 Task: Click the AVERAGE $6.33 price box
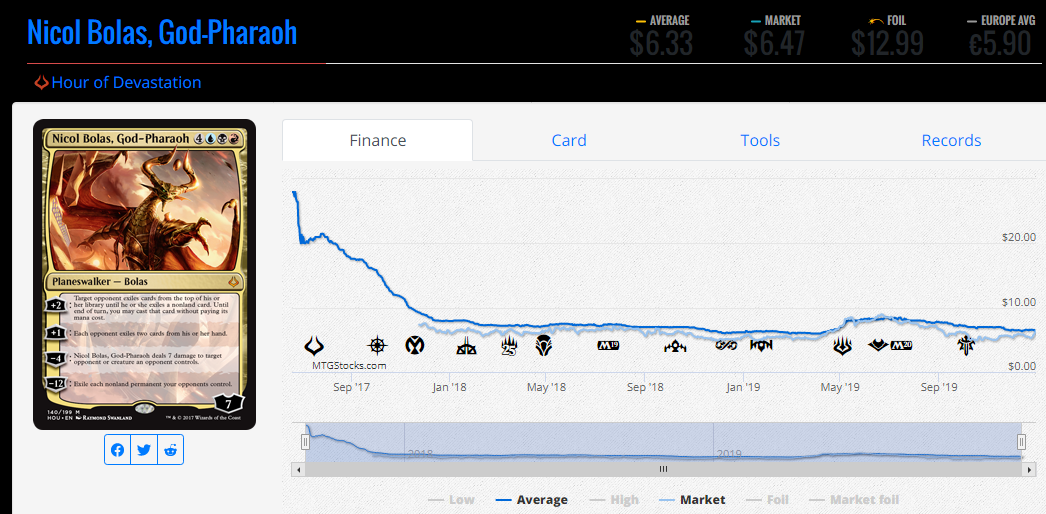(662, 36)
